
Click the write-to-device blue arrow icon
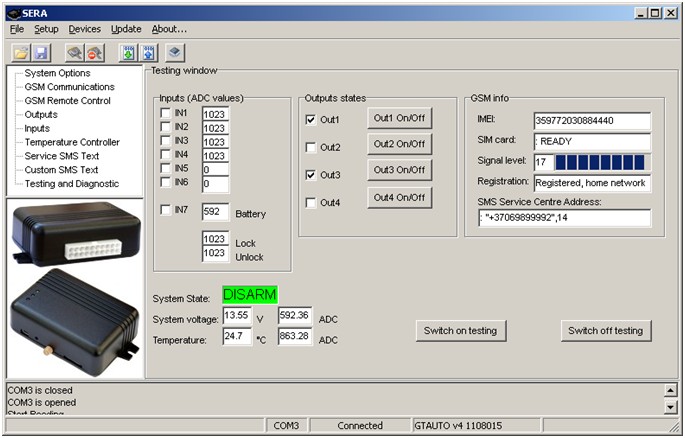[x=149, y=53]
